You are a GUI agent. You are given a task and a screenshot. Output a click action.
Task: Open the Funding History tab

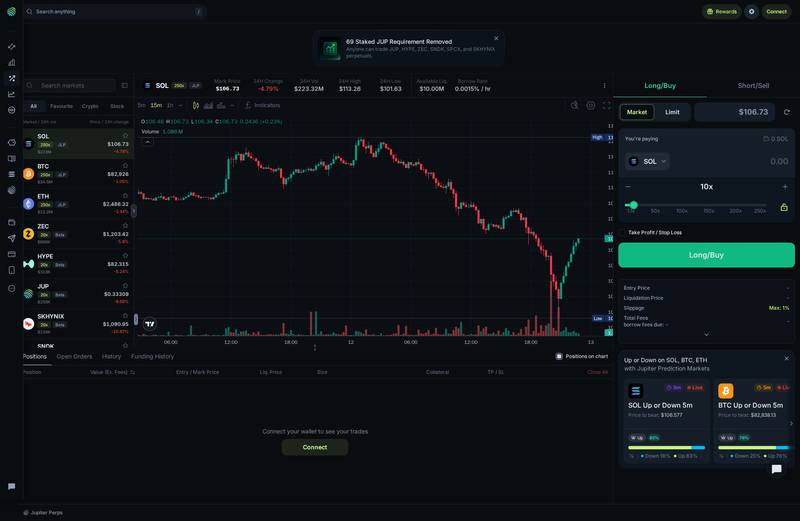(x=153, y=356)
